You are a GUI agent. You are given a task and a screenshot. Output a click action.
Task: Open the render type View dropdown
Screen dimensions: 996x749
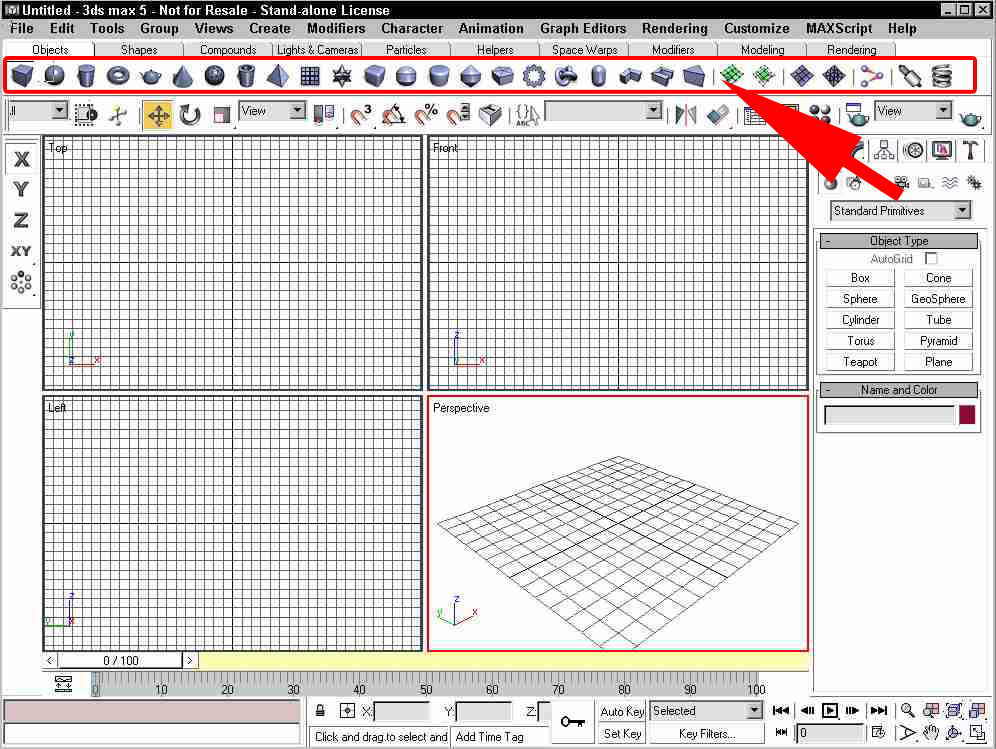913,111
